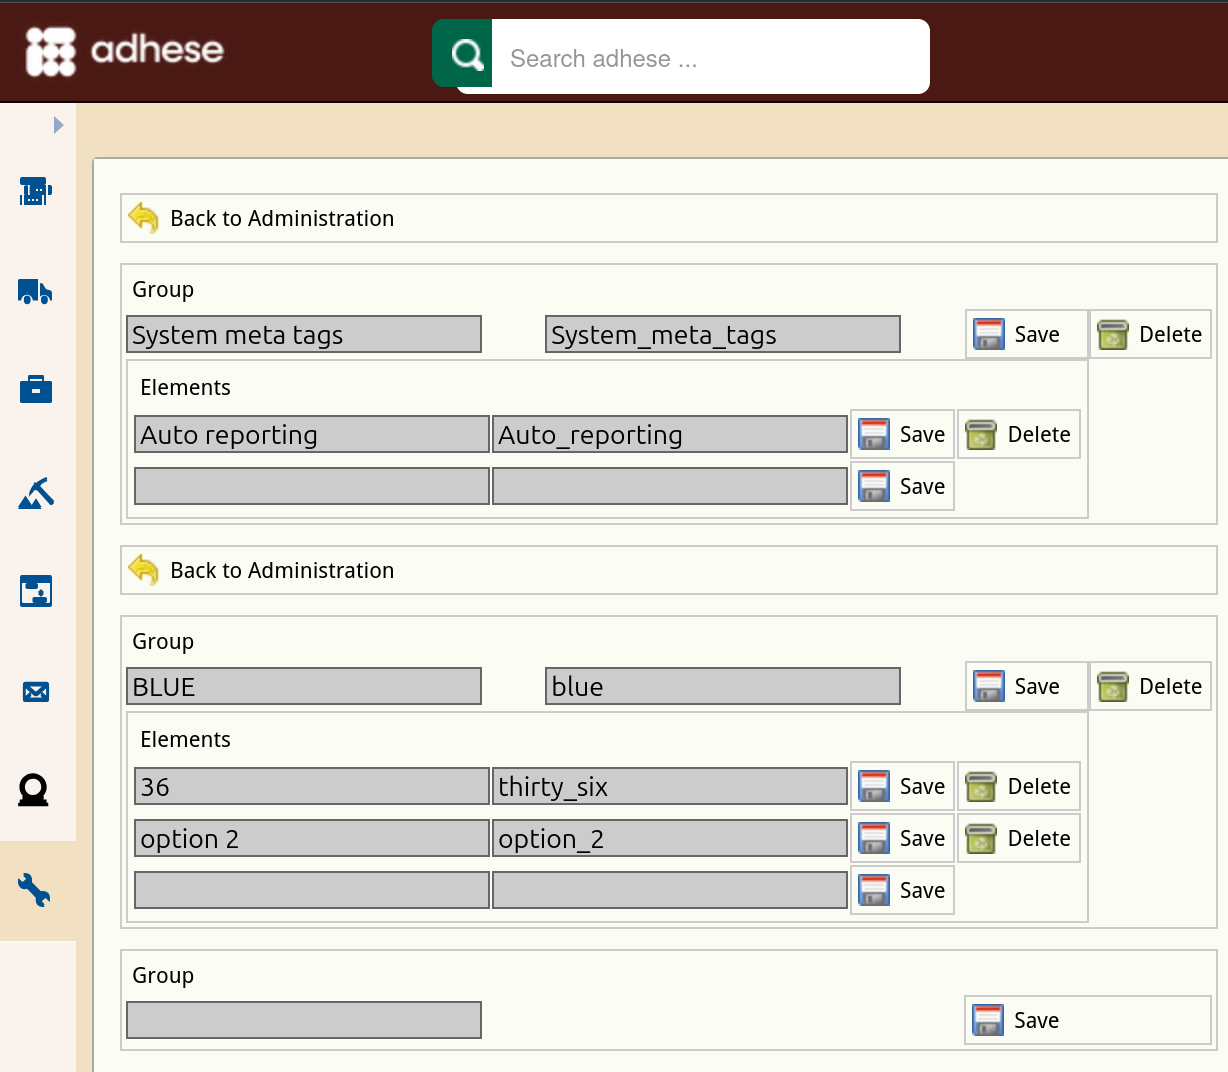Open the envelope mail sidebar icon
The height and width of the screenshot is (1072, 1228).
point(35,691)
